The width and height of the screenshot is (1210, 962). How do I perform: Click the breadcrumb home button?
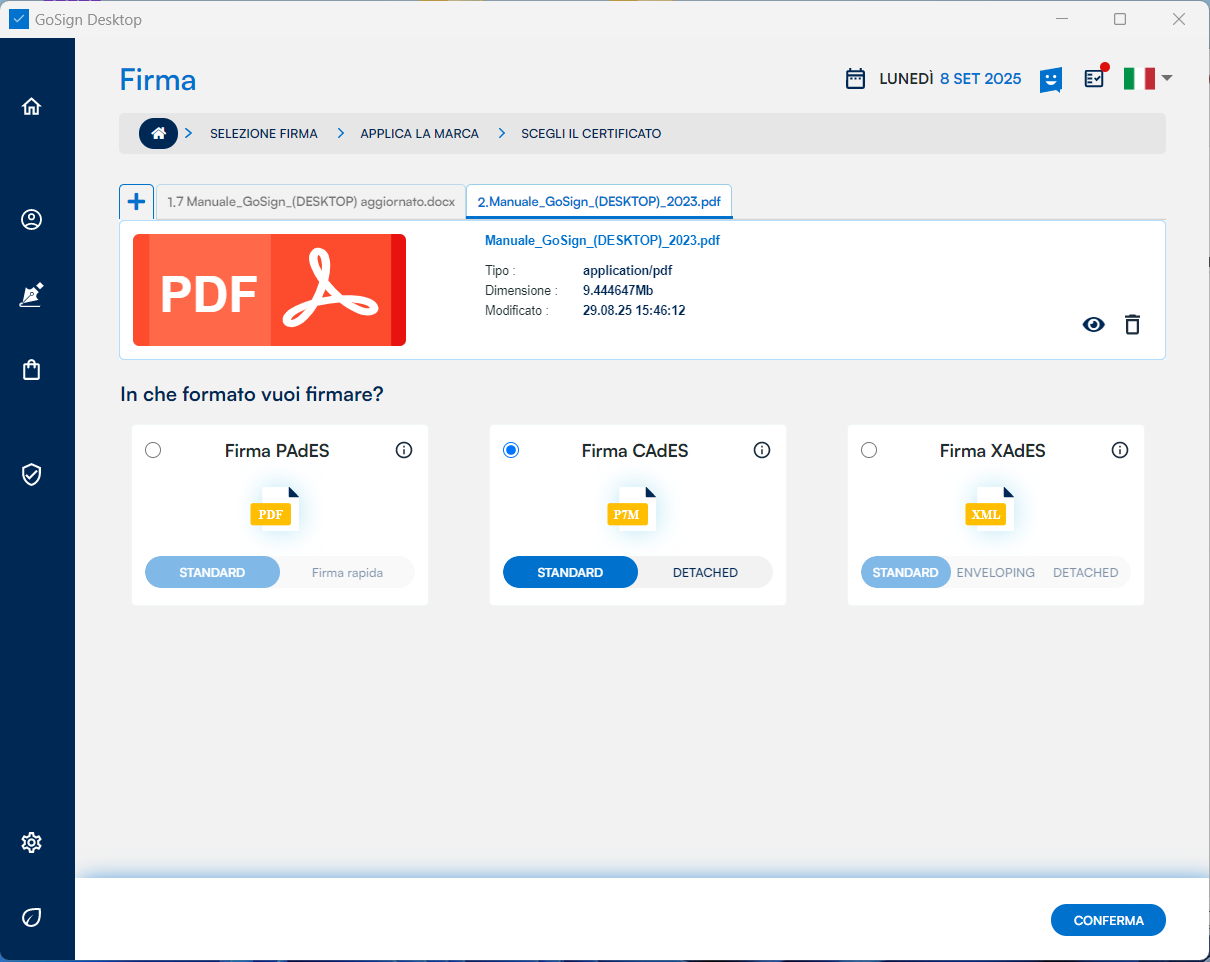pyautogui.click(x=158, y=133)
